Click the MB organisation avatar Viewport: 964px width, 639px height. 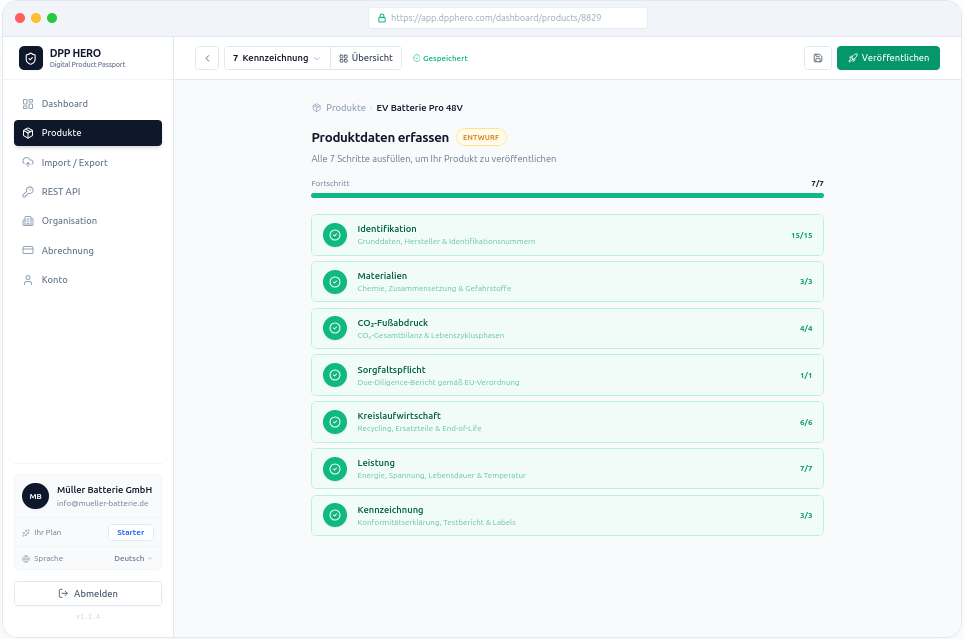pyautogui.click(x=35, y=496)
